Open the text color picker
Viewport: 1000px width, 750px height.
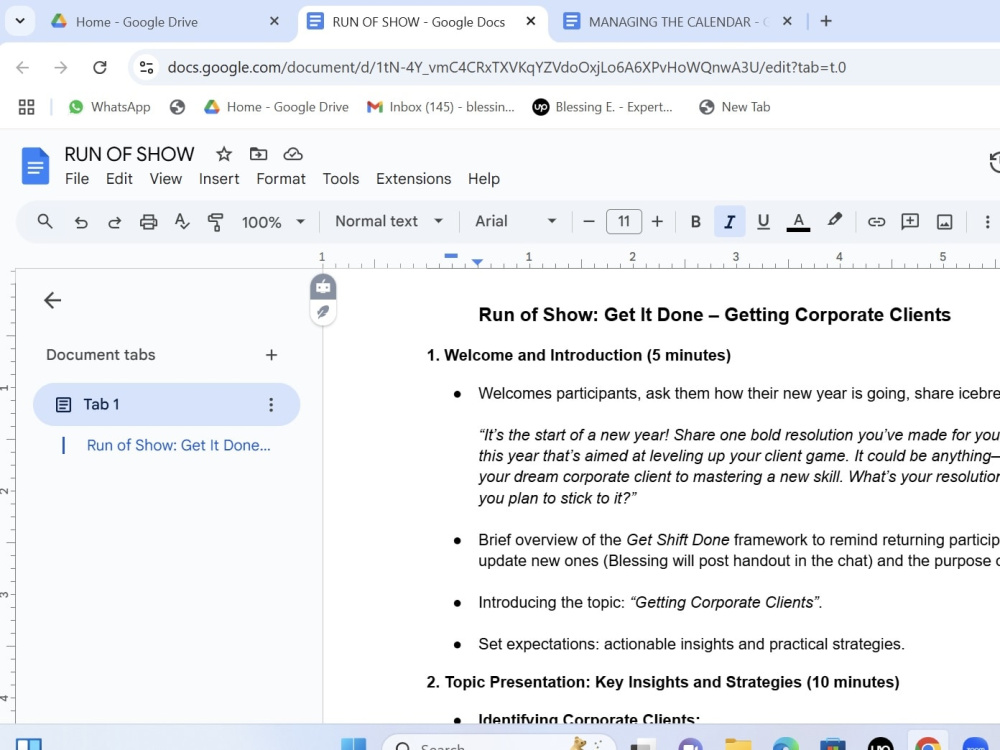point(798,221)
